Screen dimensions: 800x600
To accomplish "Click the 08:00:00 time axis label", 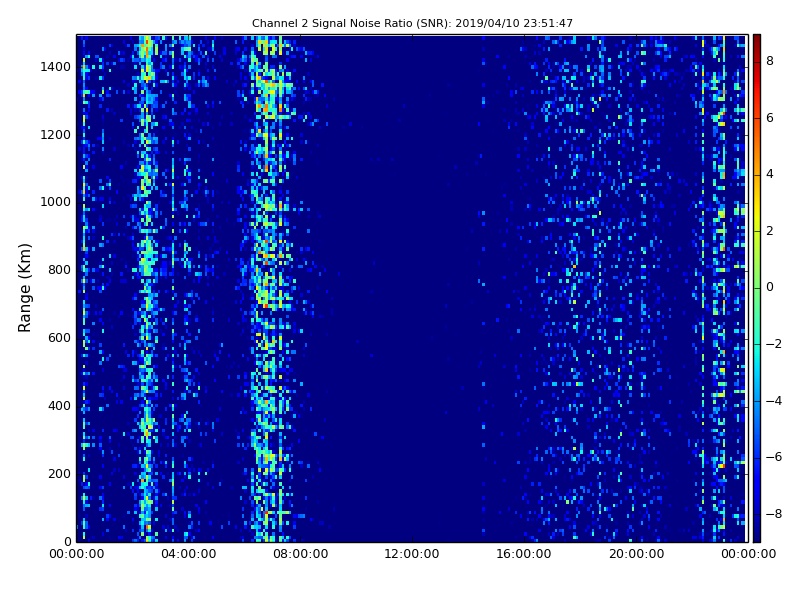I will (x=300, y=554).
